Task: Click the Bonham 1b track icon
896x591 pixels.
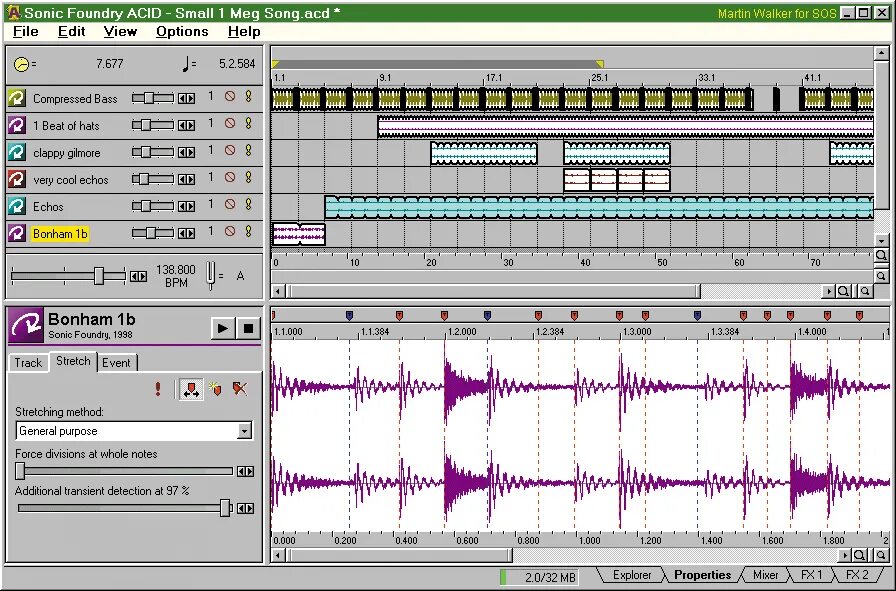Action: click(x=17, y=233)
